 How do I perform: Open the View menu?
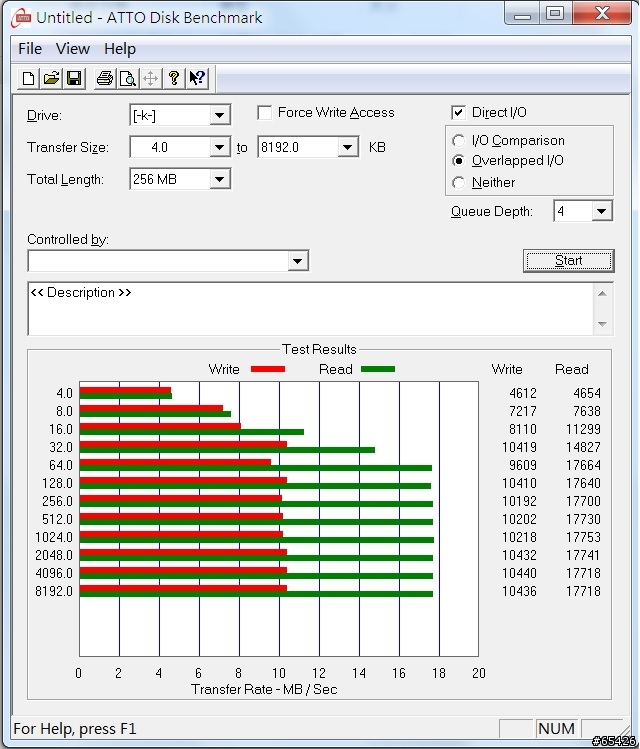tap(73, 49)
